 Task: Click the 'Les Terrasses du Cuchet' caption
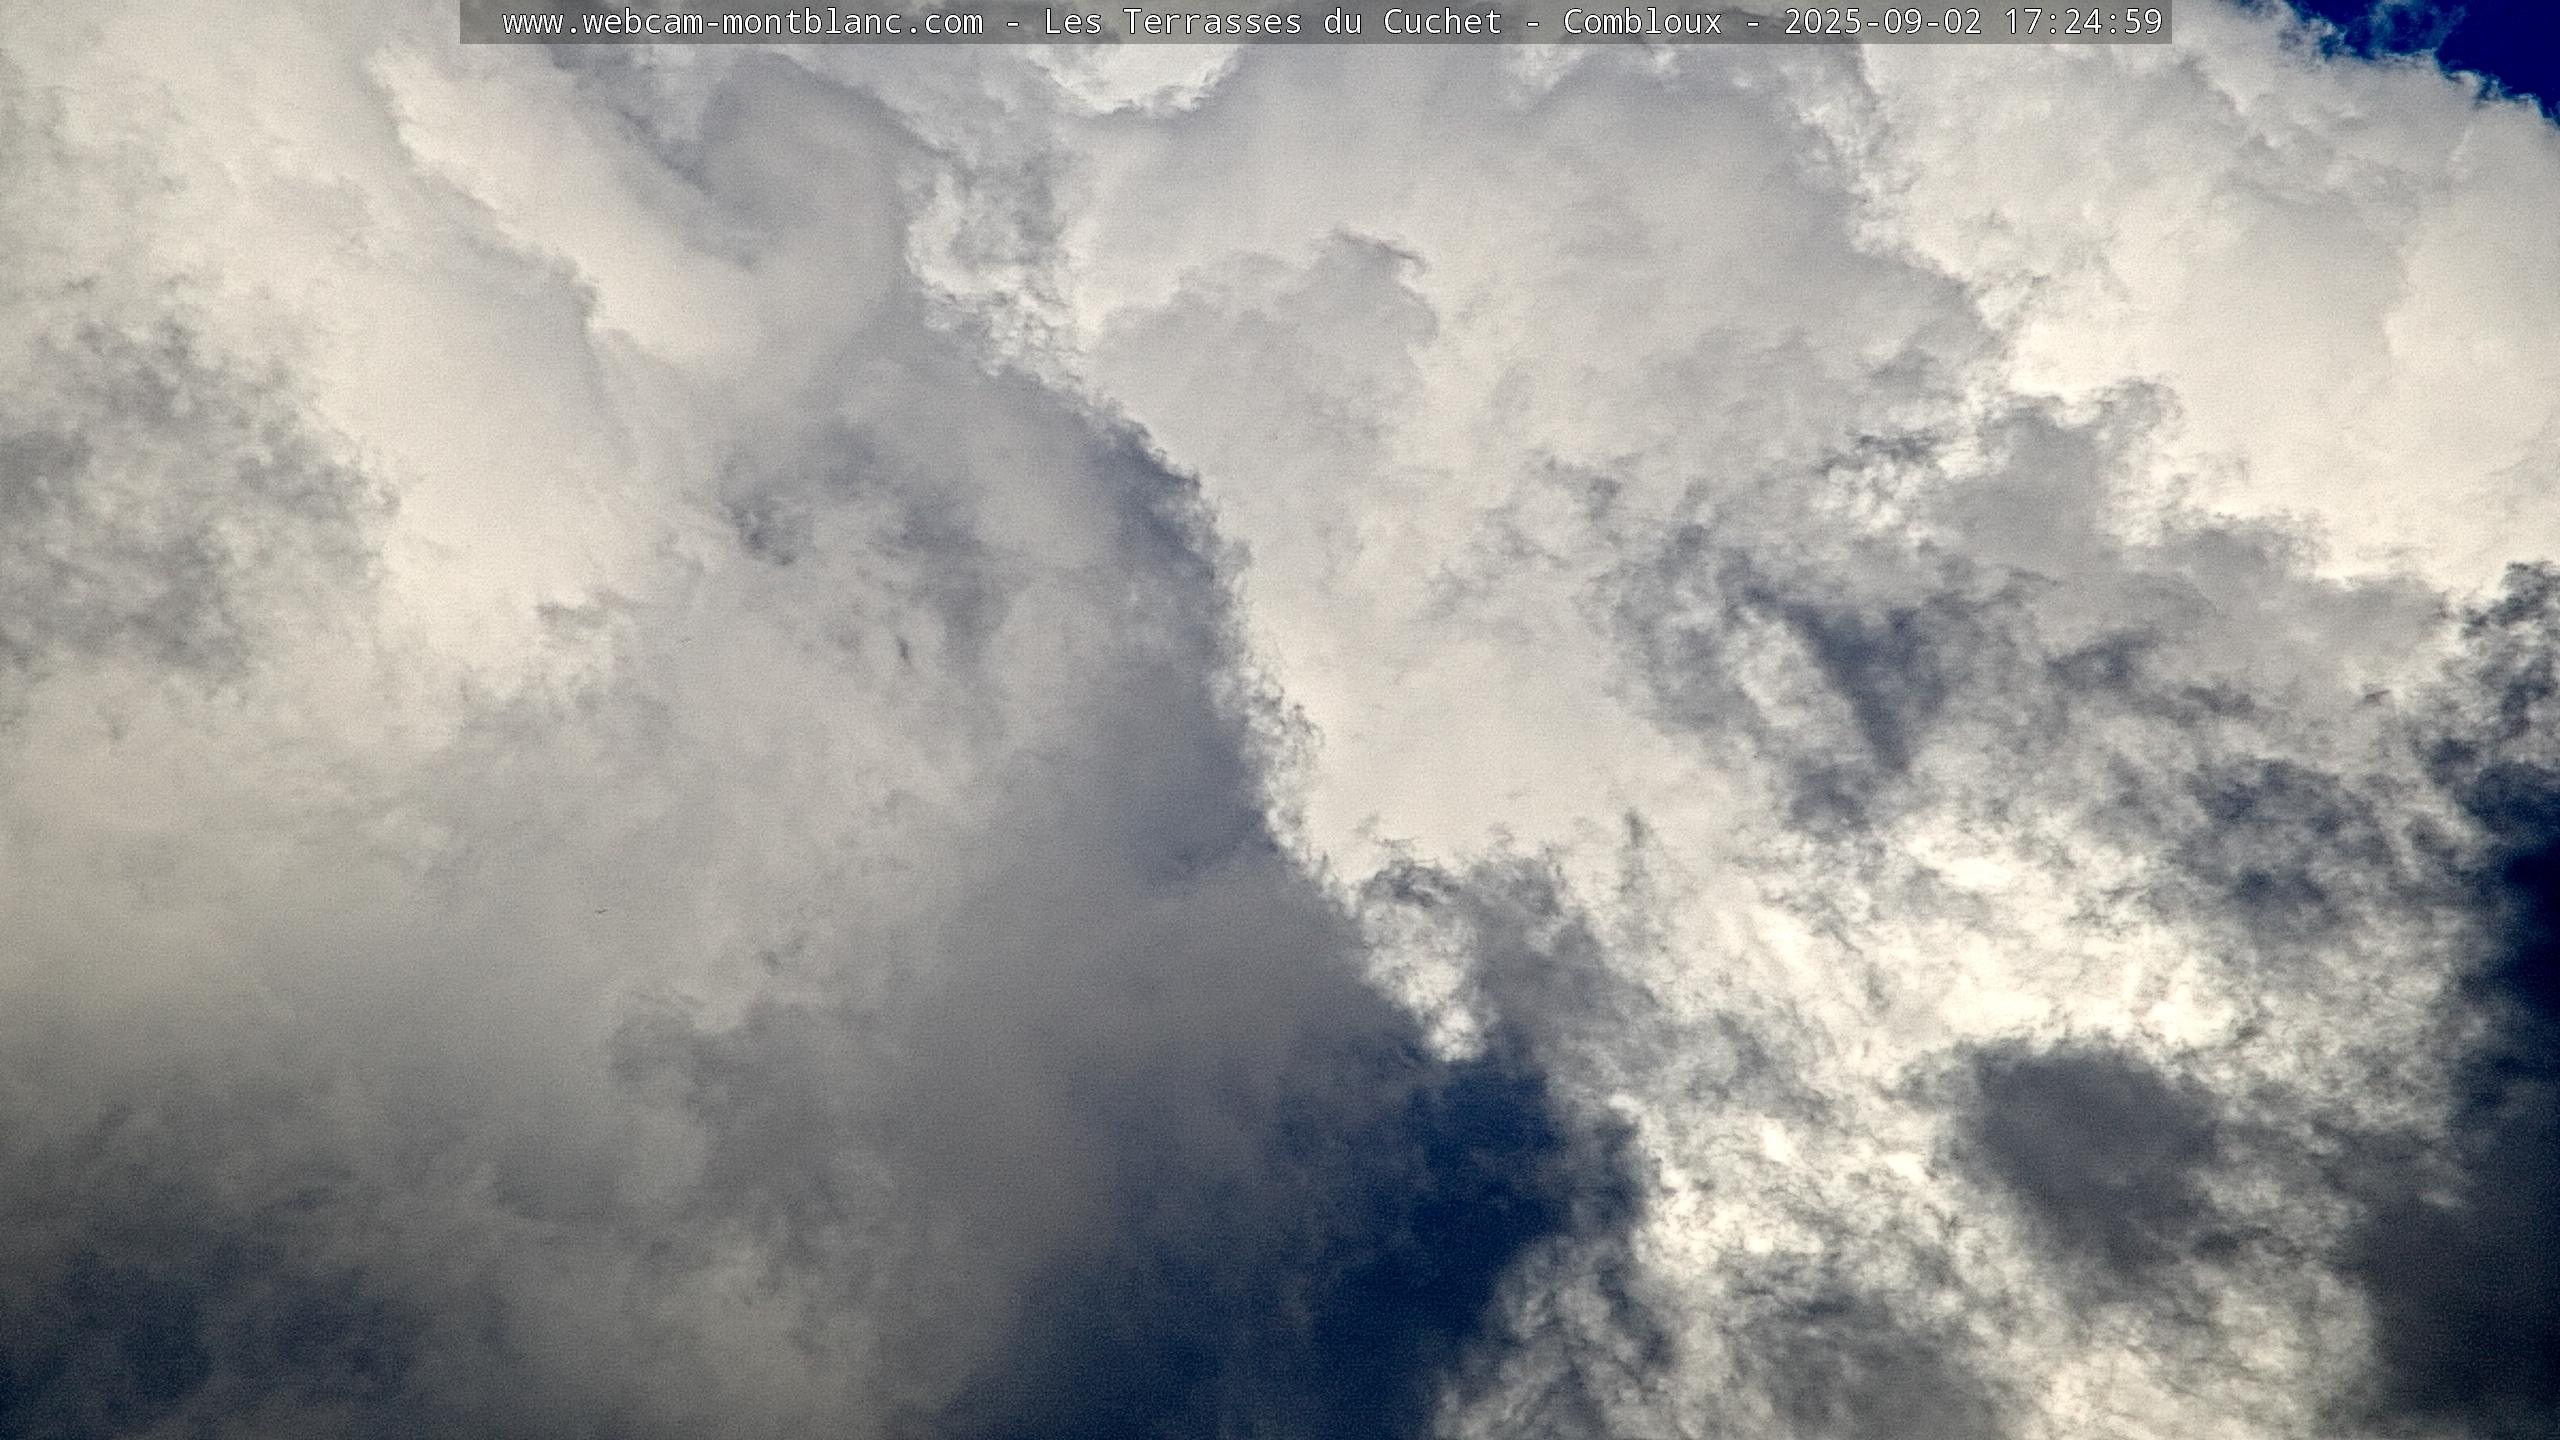[x=1273, y=22]
